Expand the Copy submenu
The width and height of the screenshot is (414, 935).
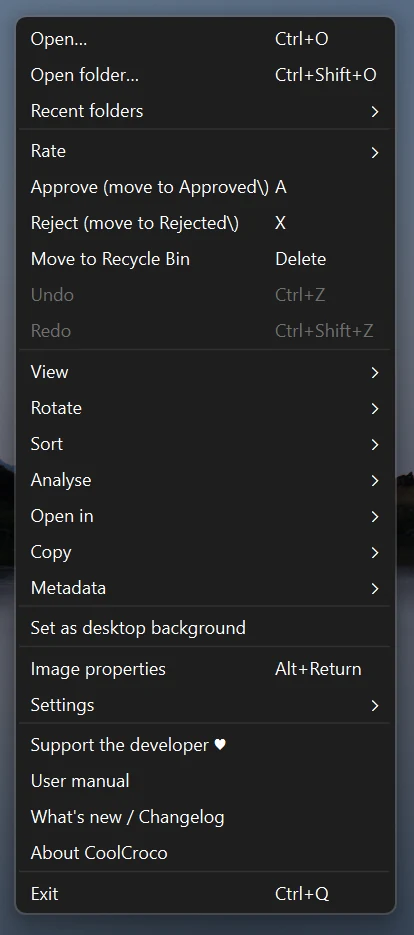pos(205,552)
